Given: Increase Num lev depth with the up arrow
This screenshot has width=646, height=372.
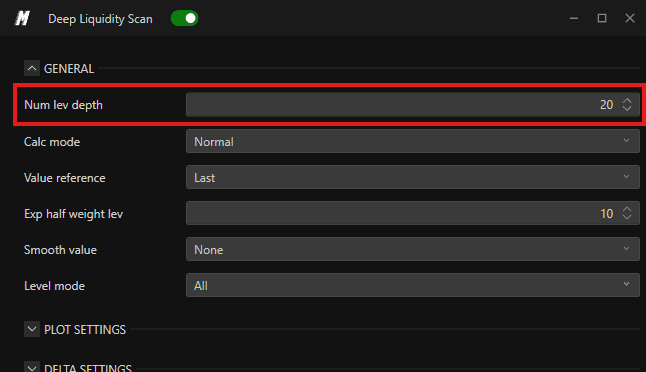Looking at the screenshot, I should [627, 101].
